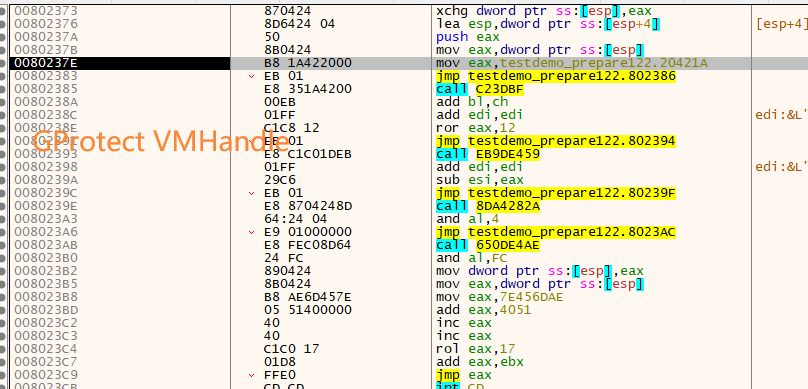Image resolution: width=808 pixels, height=389 pixels.
Task: Toggle breakpoint dot beside address 008023C9
Action: [3, 375]
